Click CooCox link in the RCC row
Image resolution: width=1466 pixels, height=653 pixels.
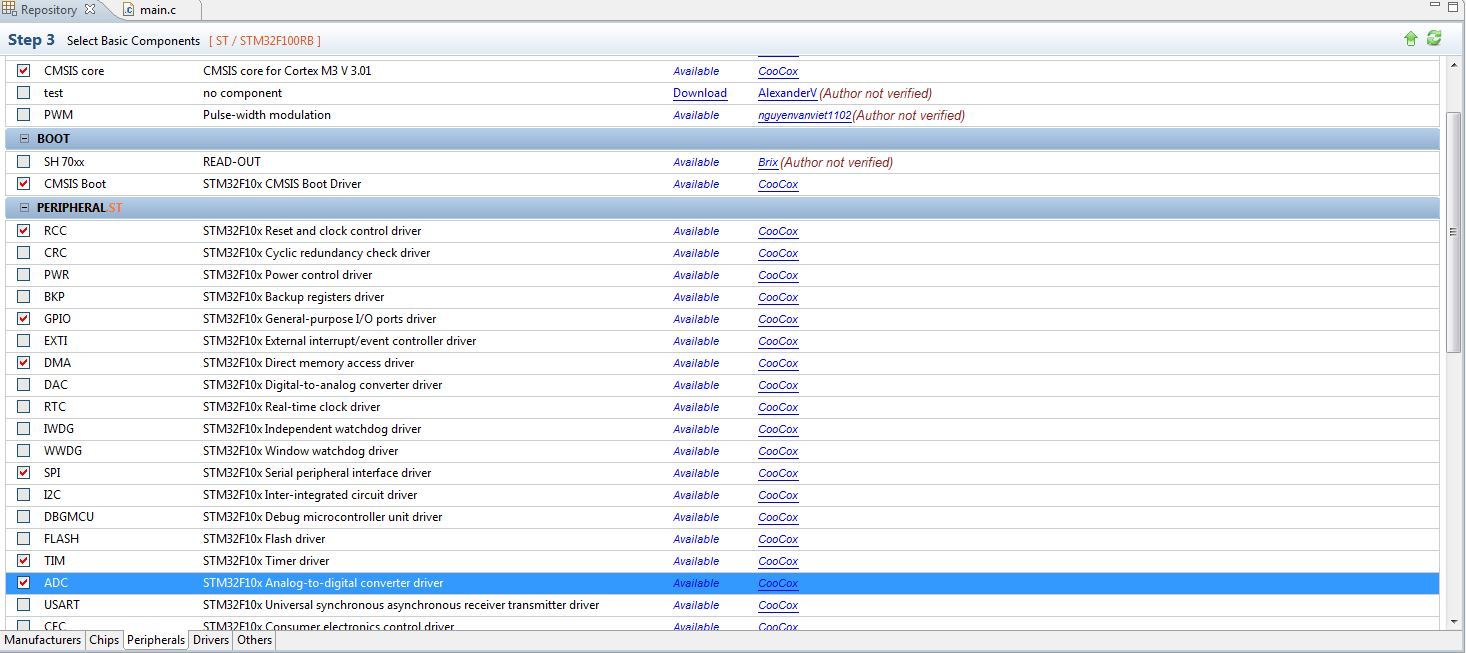coord(778,231)
